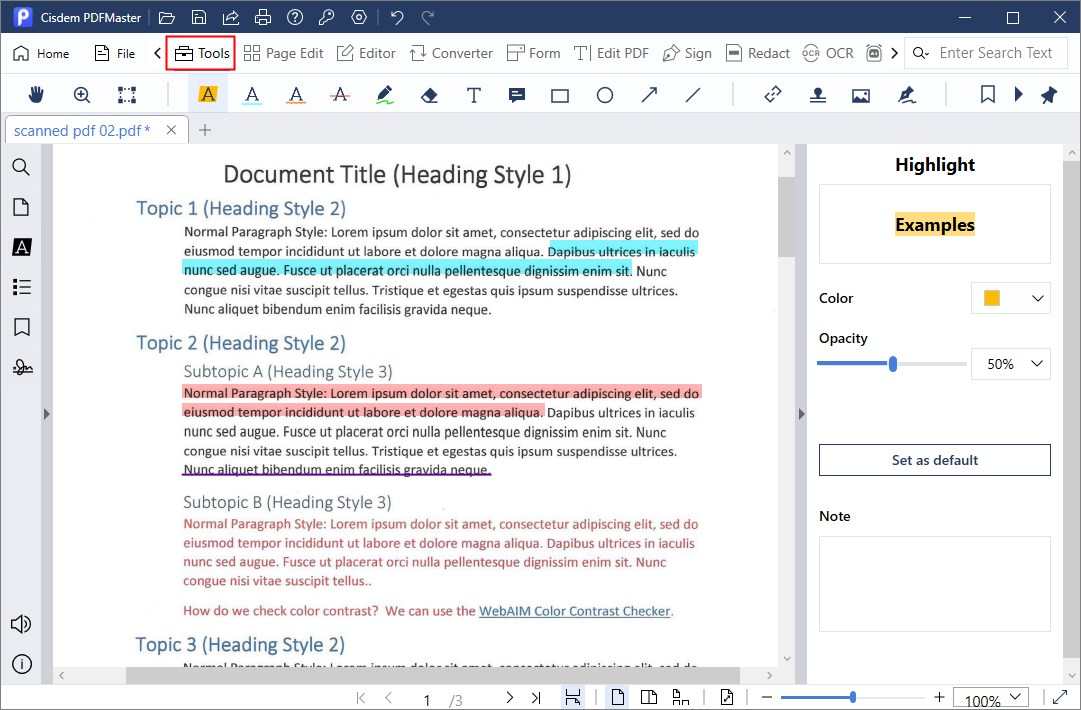
Task: Select the Freehand pencil drawing tool
Action: tap(384, 94)
